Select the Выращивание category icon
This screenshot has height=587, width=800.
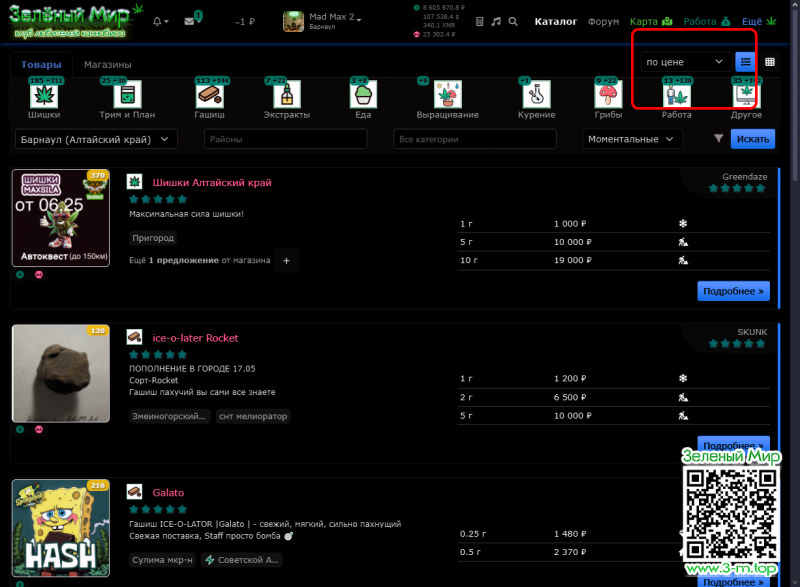[x=446, y=95]
